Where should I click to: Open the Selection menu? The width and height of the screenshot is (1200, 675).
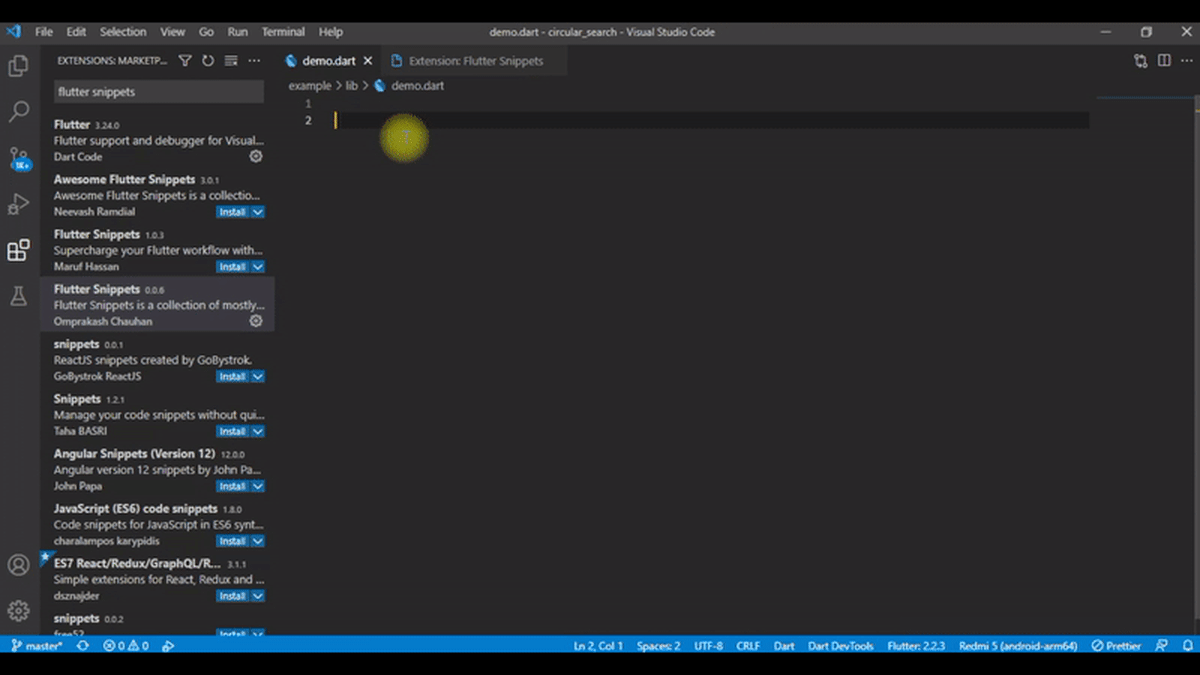point(123,32)
